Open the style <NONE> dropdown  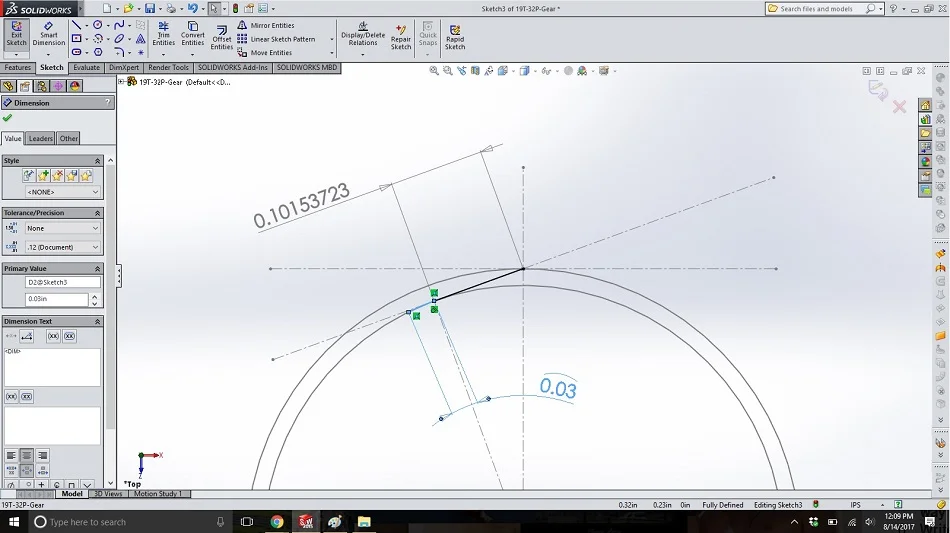(x=62, y=192)
